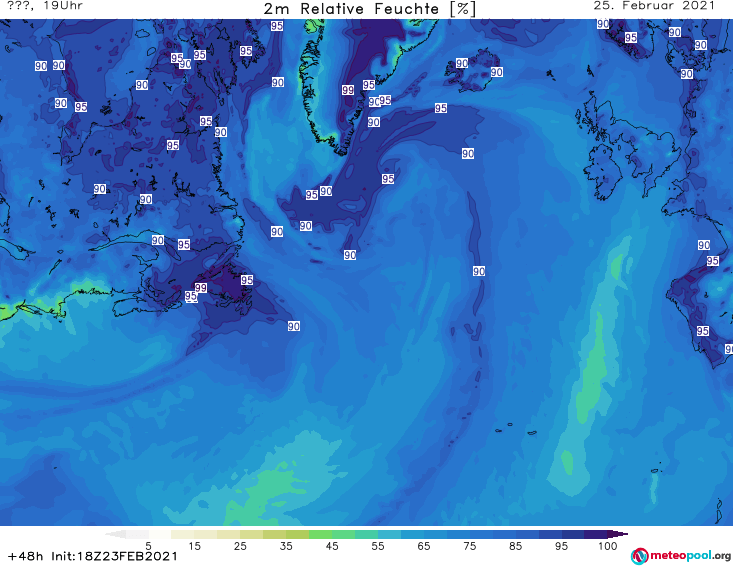Click the legend value '5'
Image resolution: width=733 pixels, height=566 pixels.
coord(148,546)
